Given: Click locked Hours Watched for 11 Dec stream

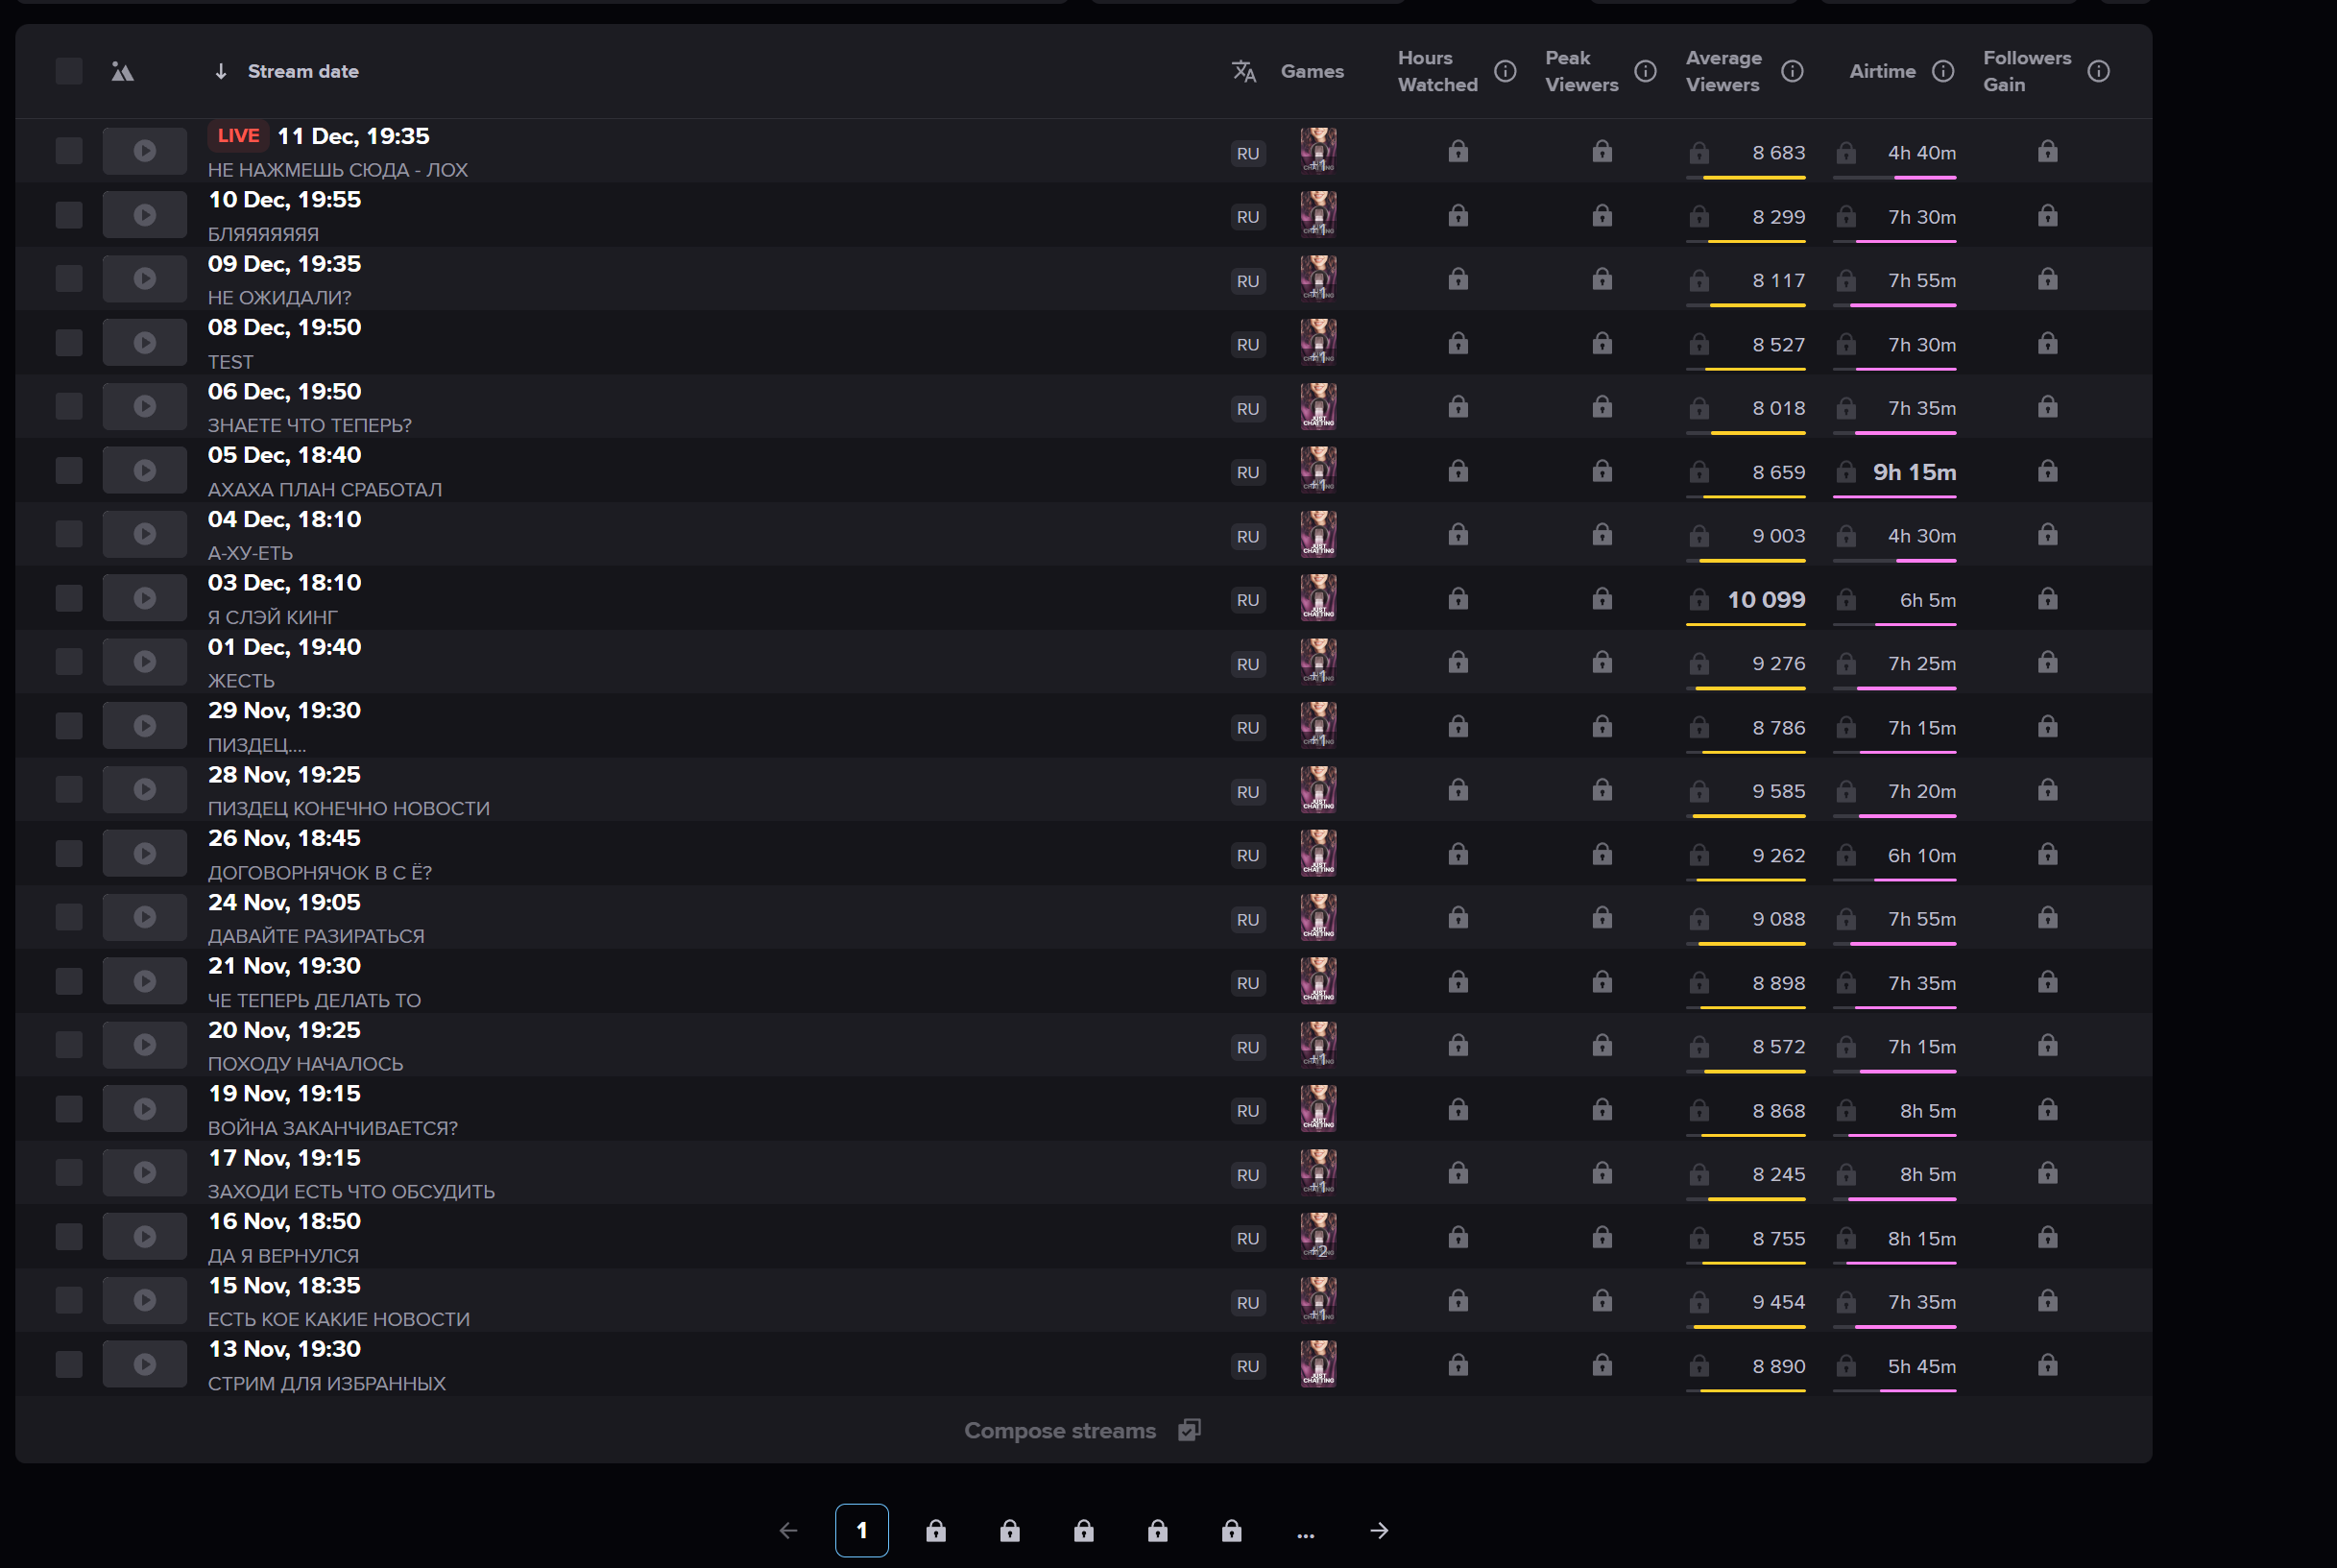Looking at the screenshot, I should pyautogui.click(x=1458, y=152).
